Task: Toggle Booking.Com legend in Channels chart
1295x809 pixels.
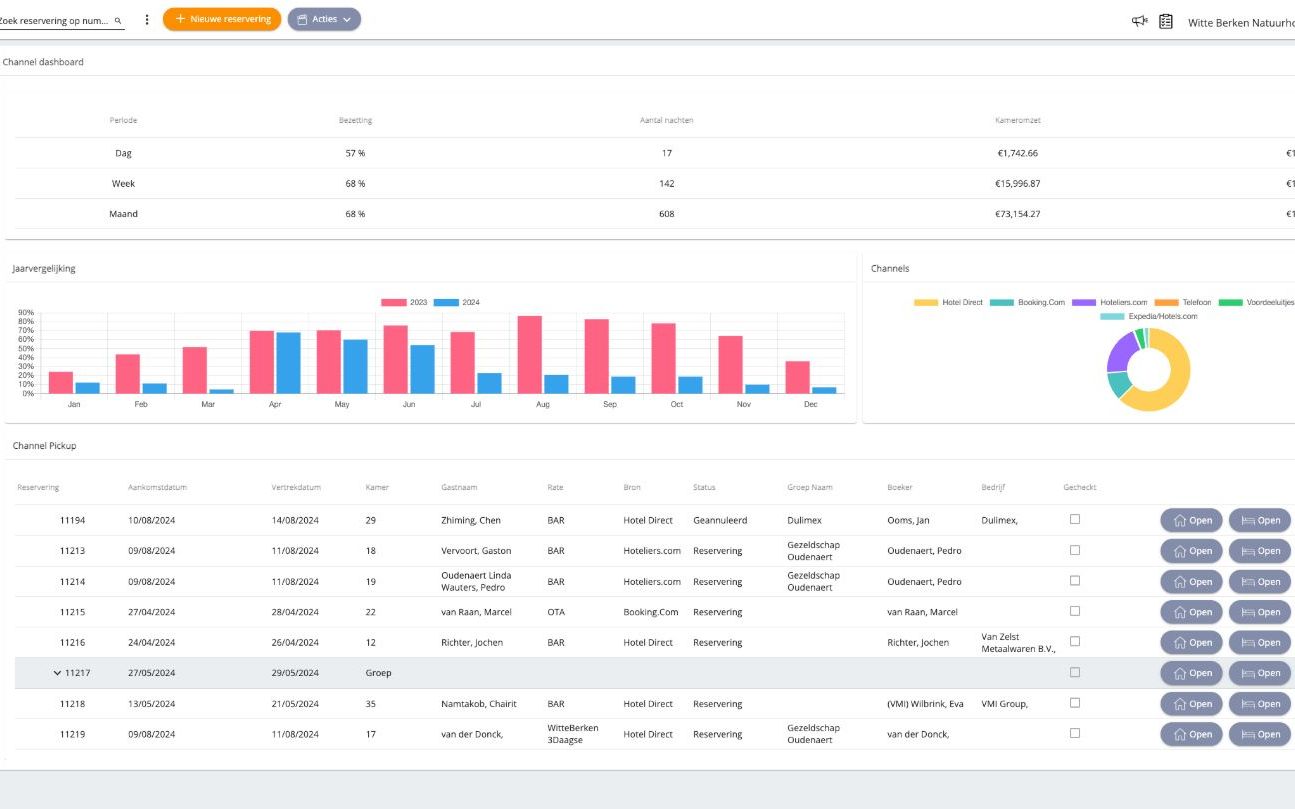Action: tap(1002, 302)
